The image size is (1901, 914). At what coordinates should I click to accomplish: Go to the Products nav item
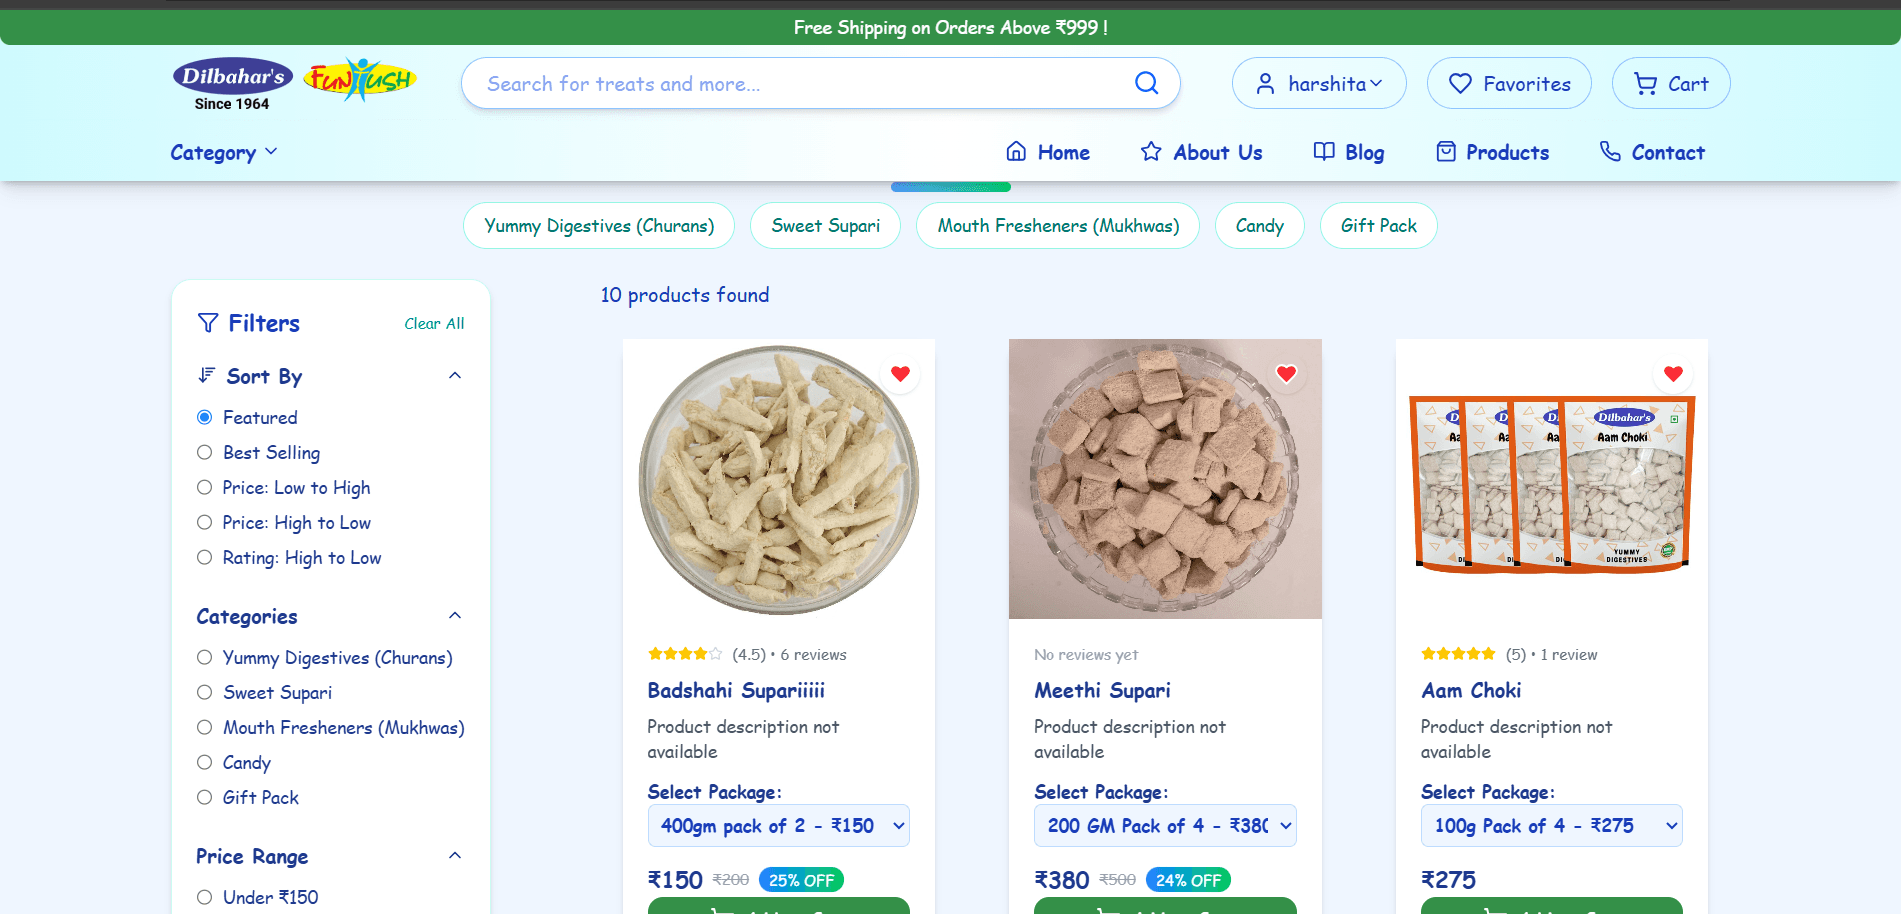(1493, 152)
